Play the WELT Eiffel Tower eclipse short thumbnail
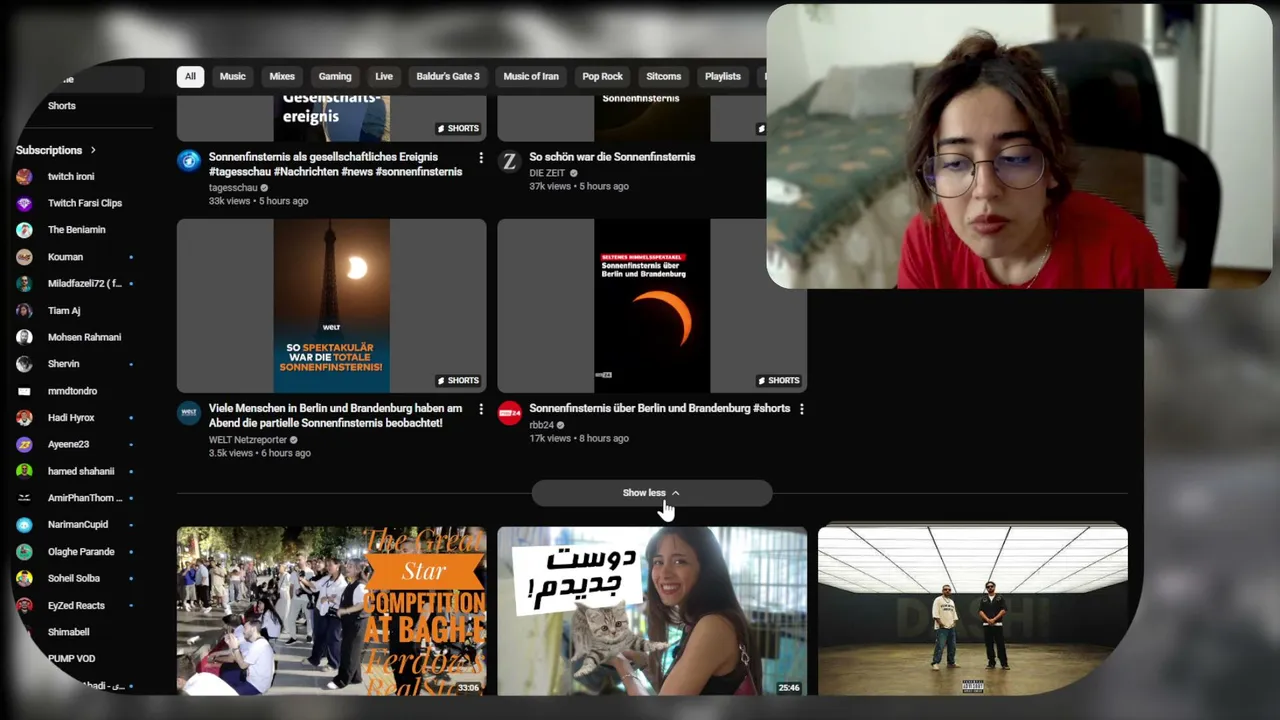The width and height of the screenshot is (1280, 720). click(x=332, y=306)
